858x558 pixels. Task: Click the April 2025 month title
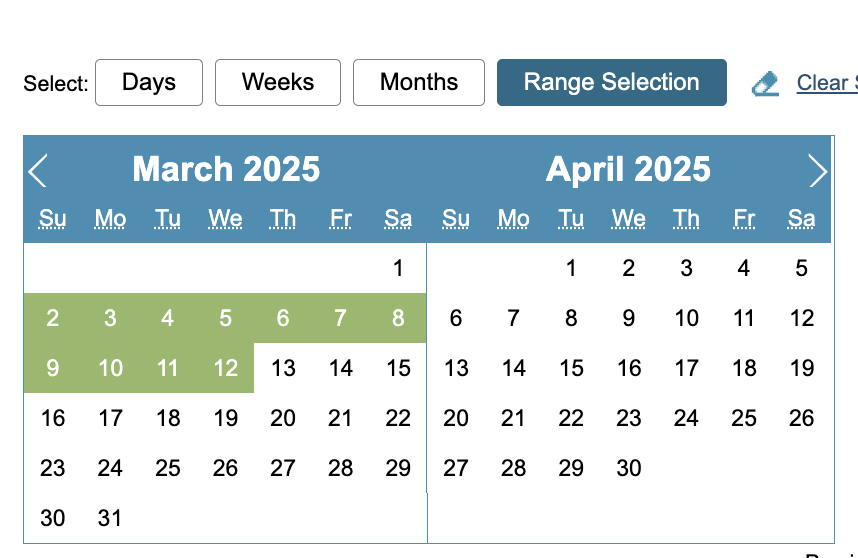point(628,169)
